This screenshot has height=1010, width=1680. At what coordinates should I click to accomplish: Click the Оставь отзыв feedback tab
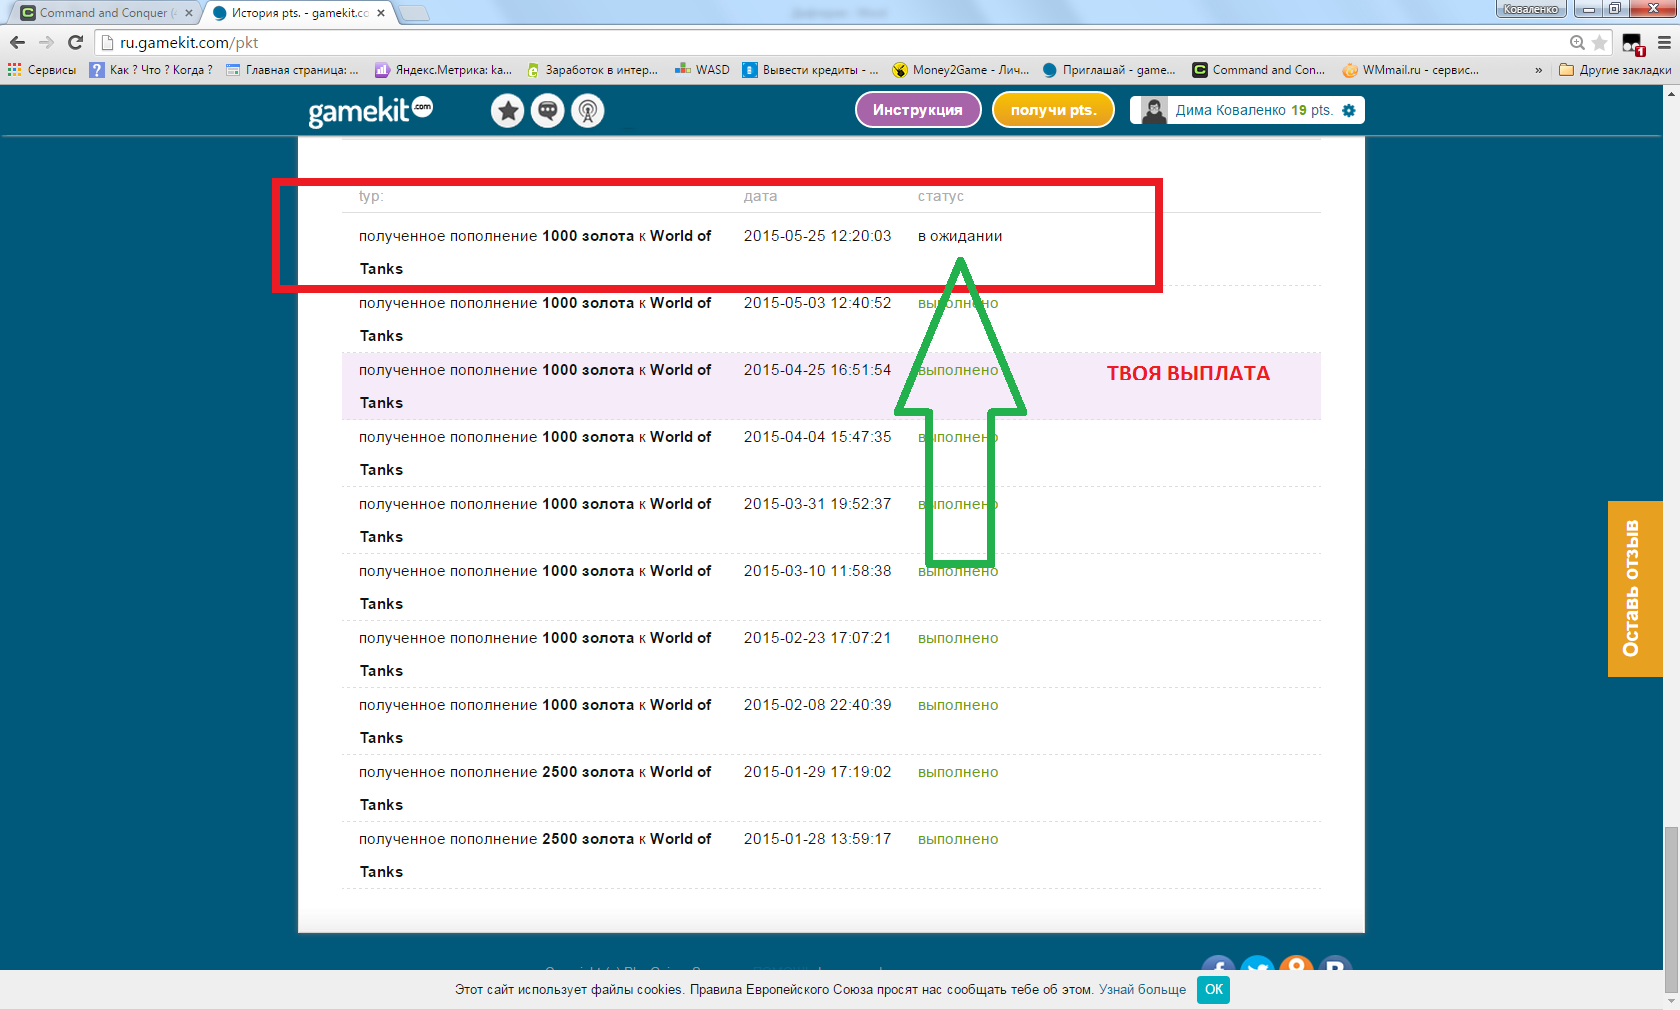click(1635, 589)
